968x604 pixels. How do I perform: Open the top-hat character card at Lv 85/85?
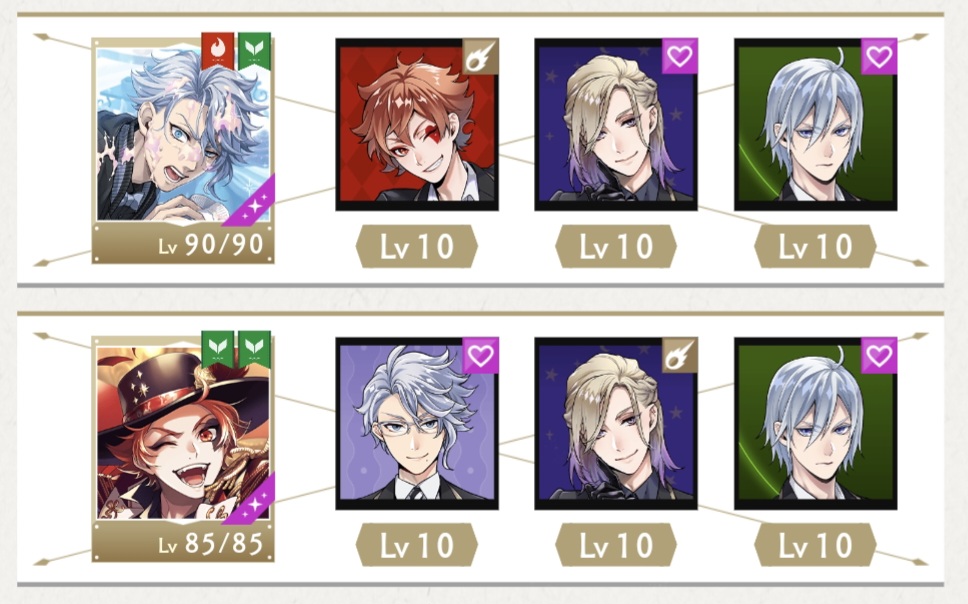pos(183,449)
